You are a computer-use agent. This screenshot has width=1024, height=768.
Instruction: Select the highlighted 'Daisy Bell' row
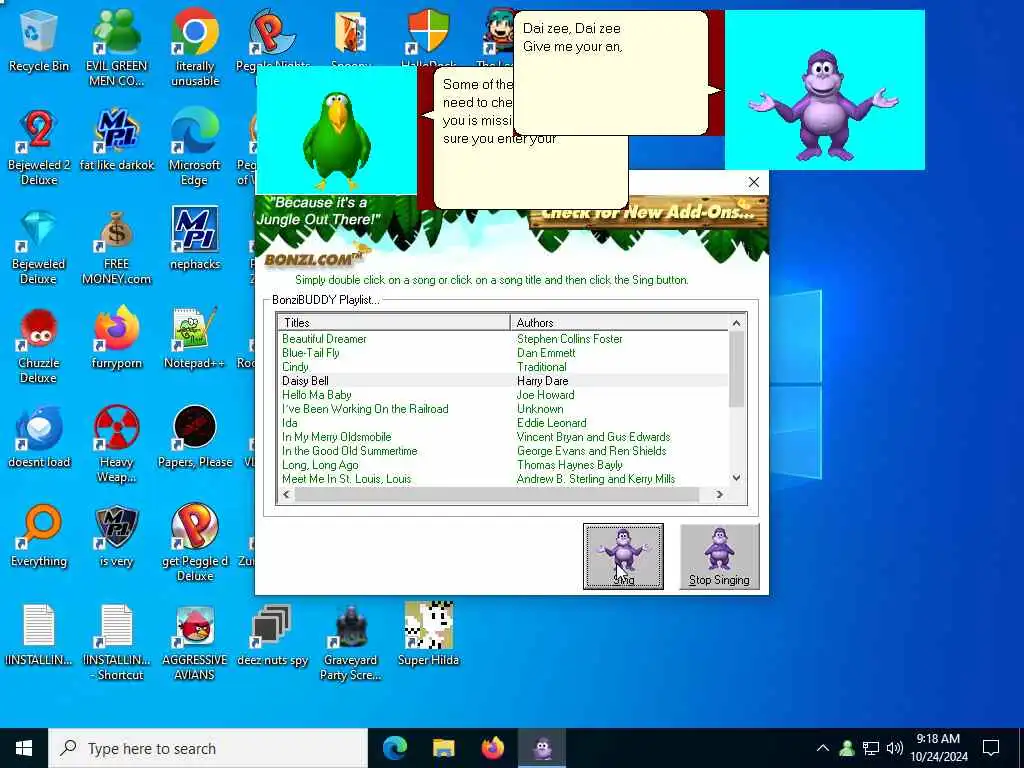click(503, 381)
